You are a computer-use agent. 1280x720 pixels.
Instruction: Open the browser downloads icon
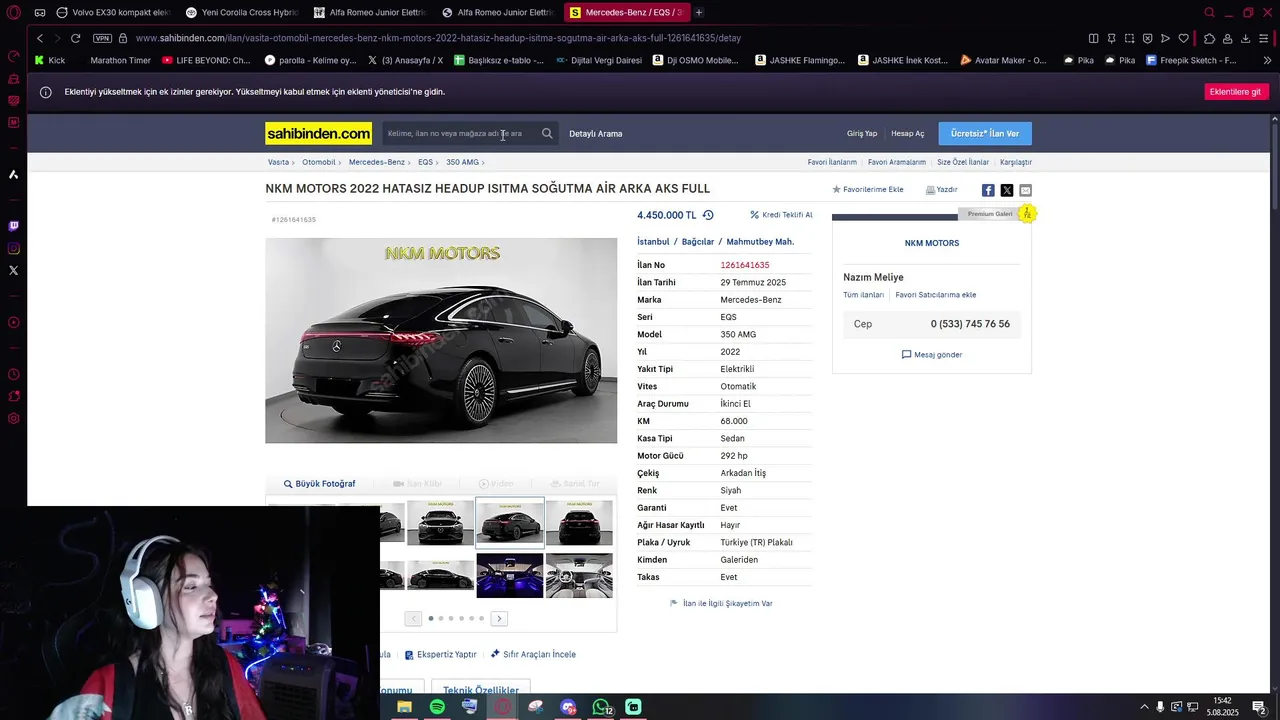pyautogui.click(x=1245, y=38)
